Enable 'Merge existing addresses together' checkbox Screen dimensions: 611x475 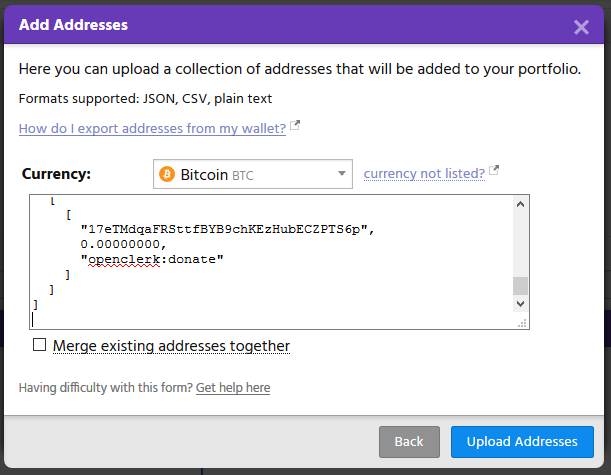click(x=40, y=345)
